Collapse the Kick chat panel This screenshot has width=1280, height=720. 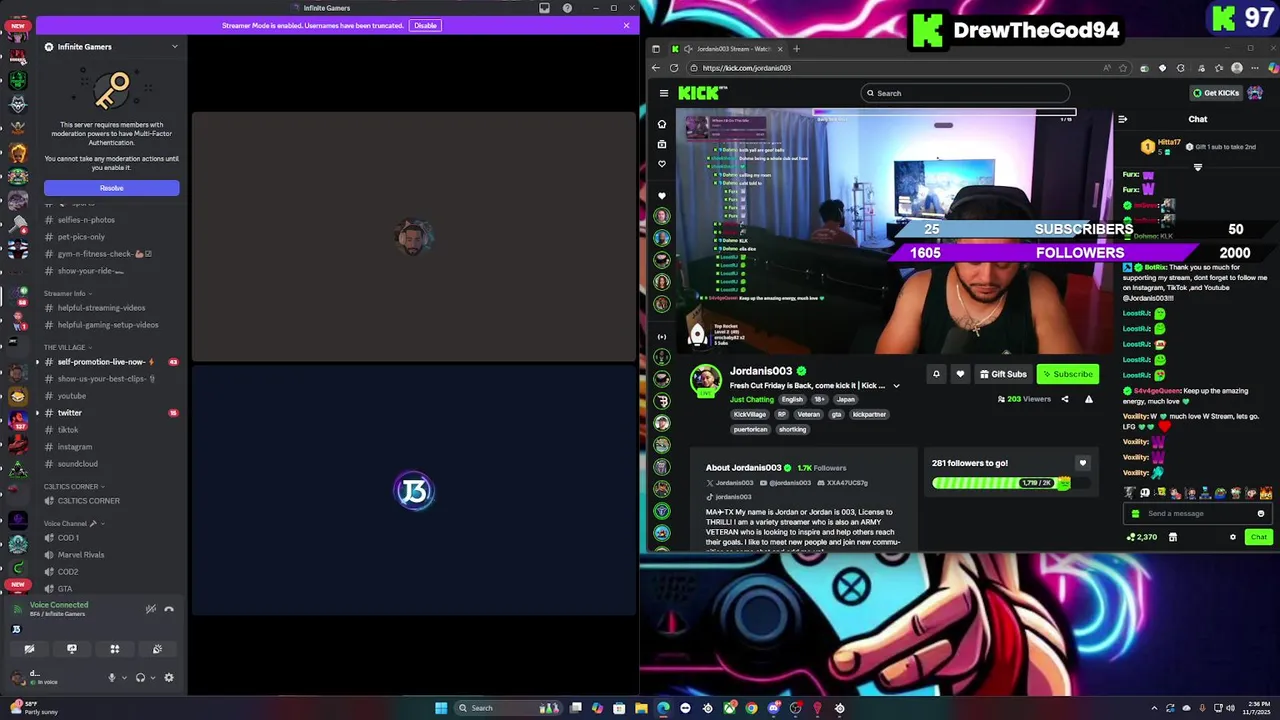[1122, 119]
